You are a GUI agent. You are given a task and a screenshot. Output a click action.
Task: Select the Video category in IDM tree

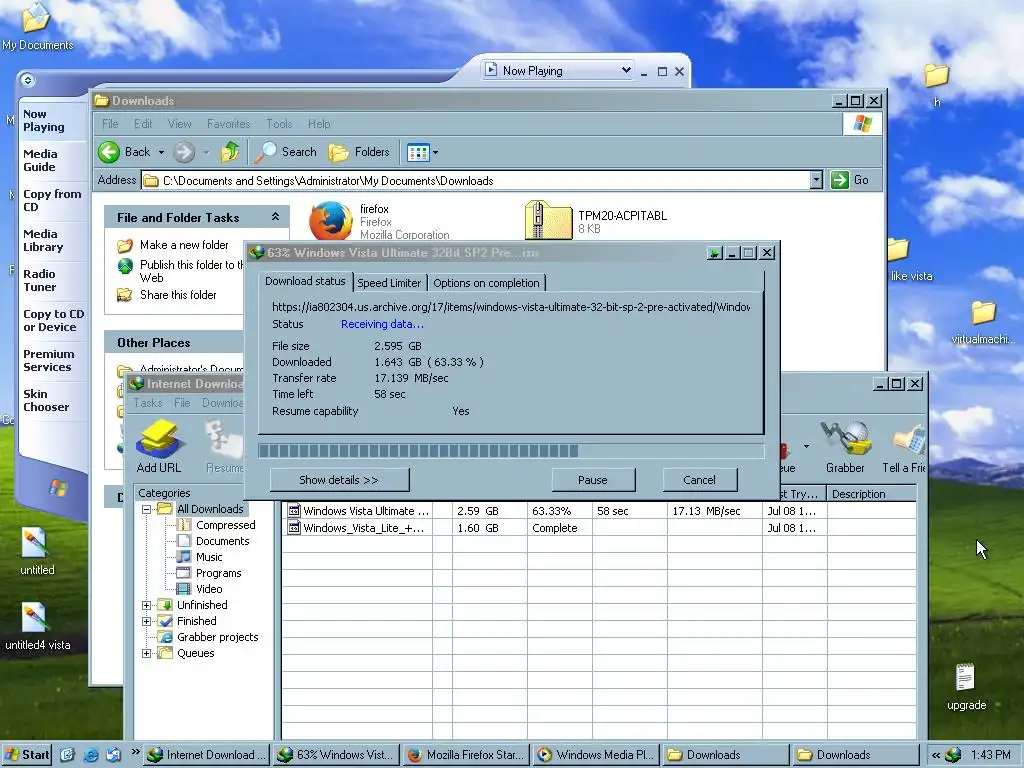pyautogui.click(x=209, y=589)
